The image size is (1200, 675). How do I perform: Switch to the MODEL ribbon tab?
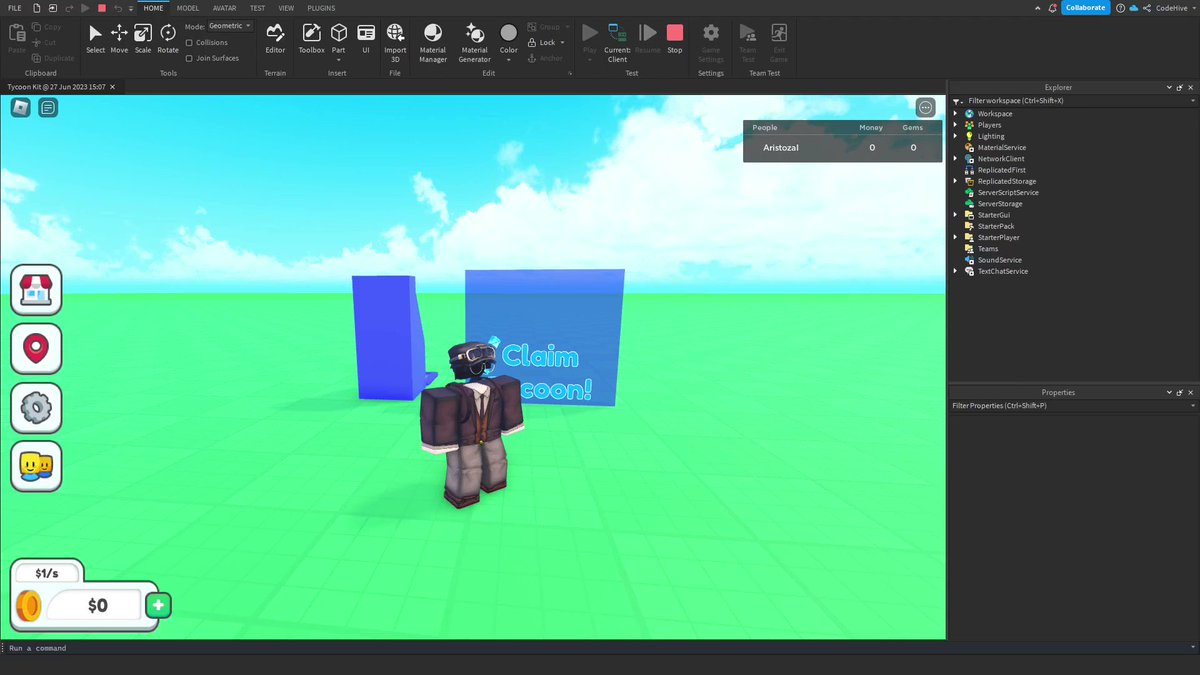coord(187,8)
